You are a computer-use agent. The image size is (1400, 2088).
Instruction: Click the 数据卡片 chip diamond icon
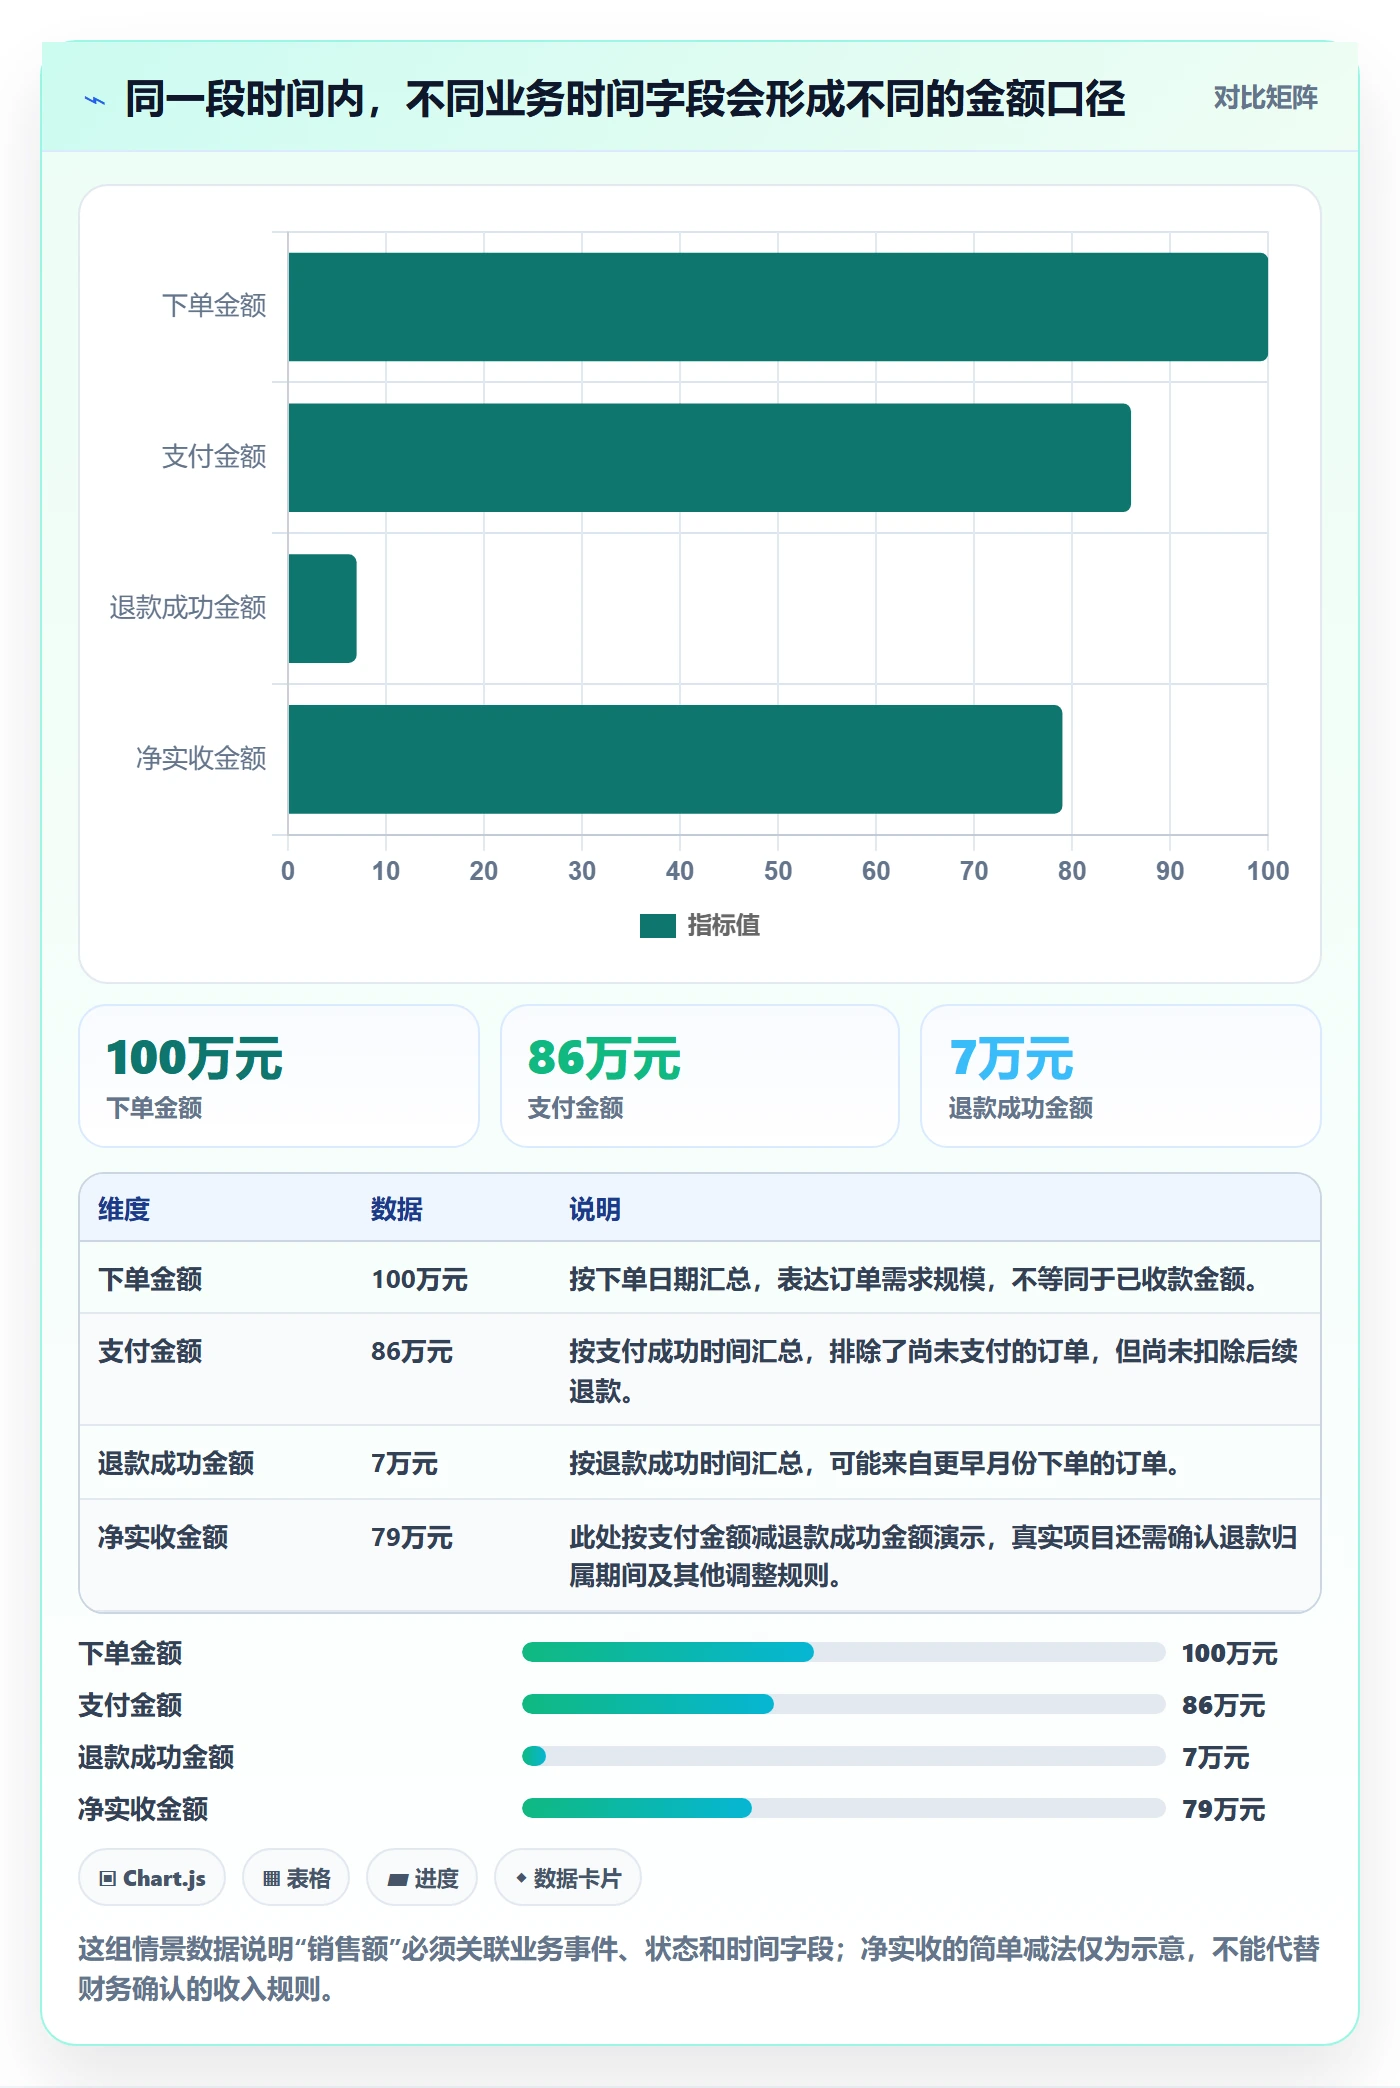coord(521,1878)
